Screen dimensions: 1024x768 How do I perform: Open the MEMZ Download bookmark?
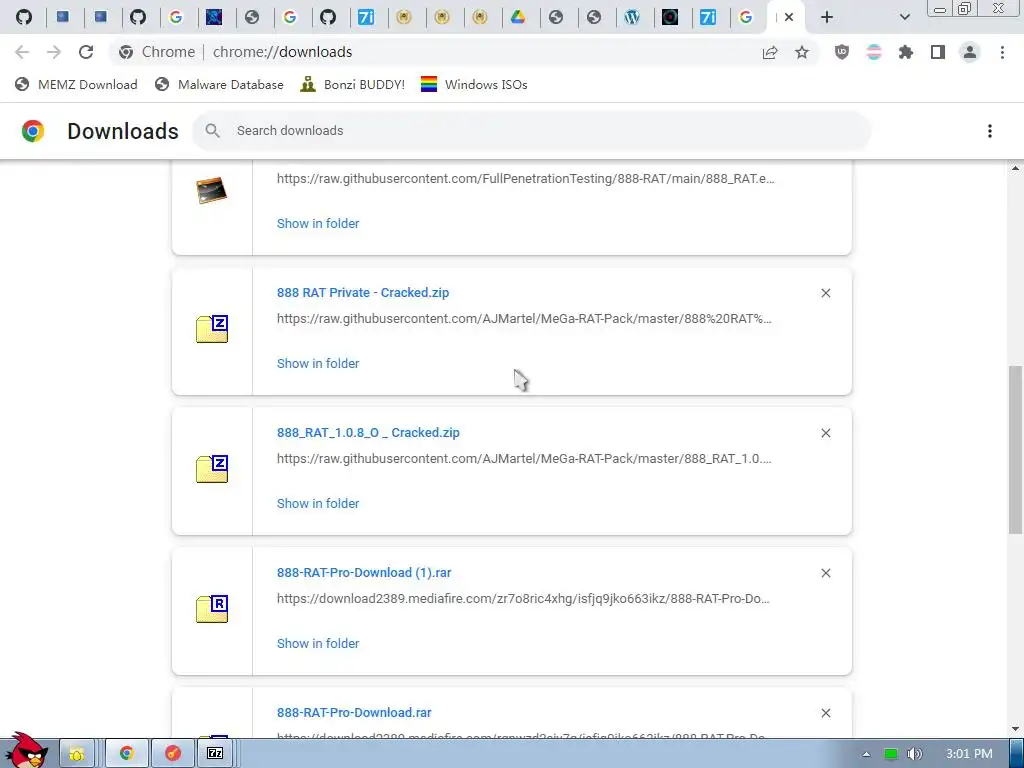[x=76, y=84]
